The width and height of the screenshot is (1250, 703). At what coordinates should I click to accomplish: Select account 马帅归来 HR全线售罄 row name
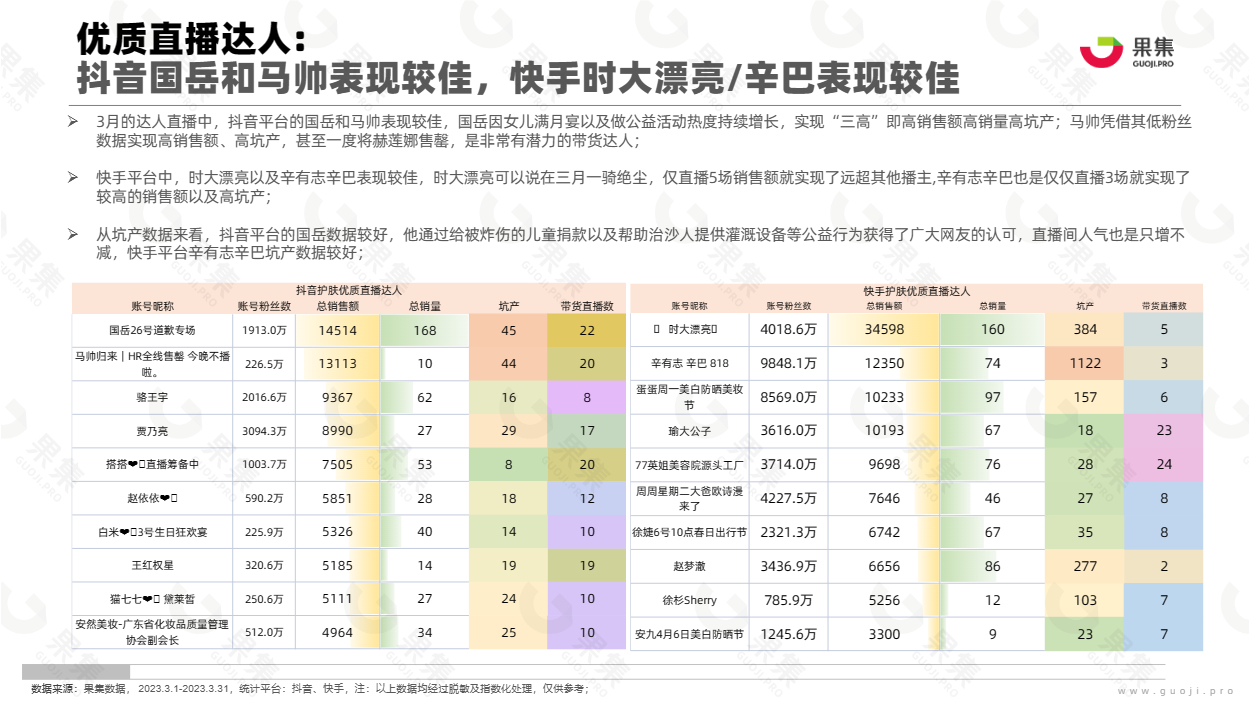(x=152, y=364)
